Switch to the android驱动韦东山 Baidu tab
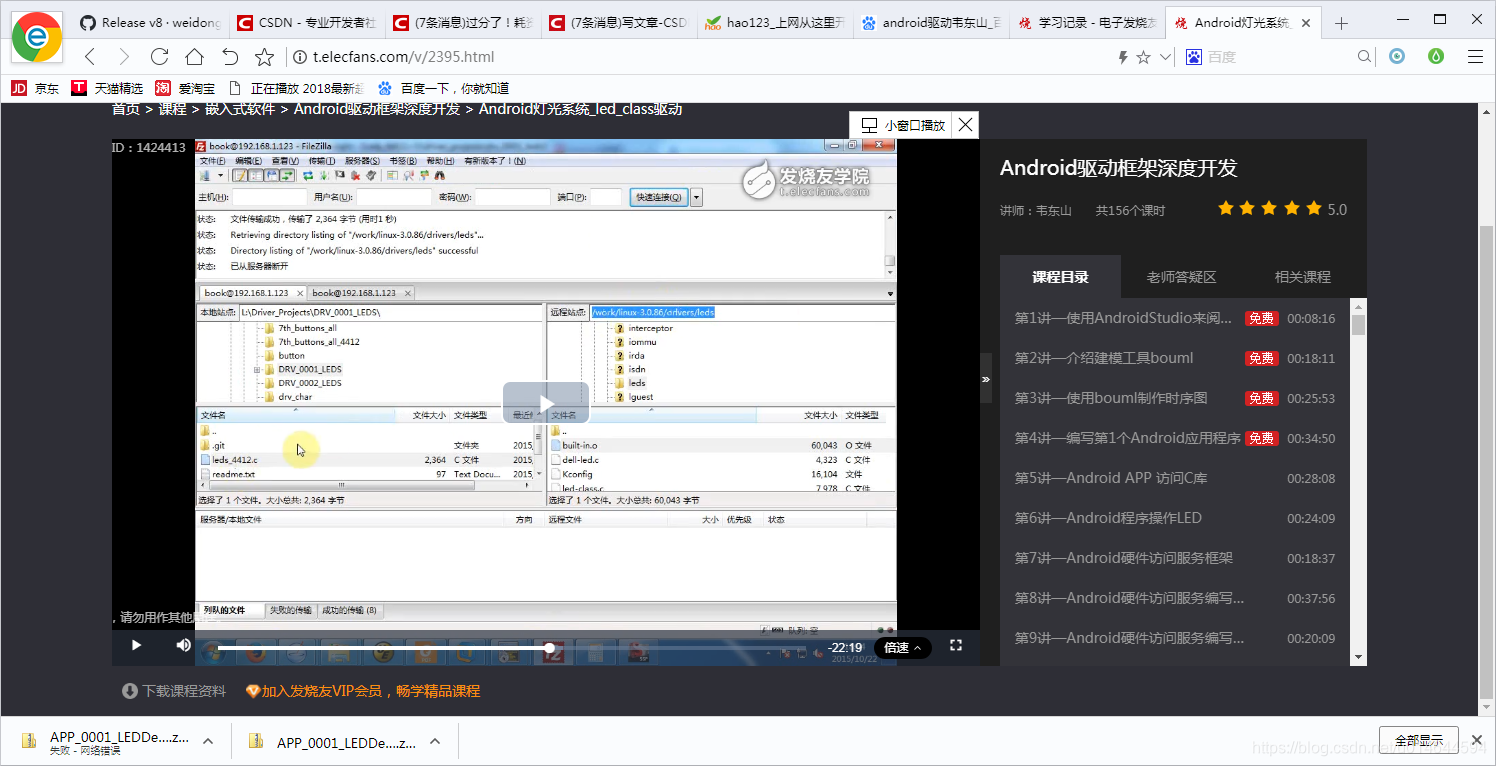The height and width of the screenshot is (766, 1496). point(931,23)
